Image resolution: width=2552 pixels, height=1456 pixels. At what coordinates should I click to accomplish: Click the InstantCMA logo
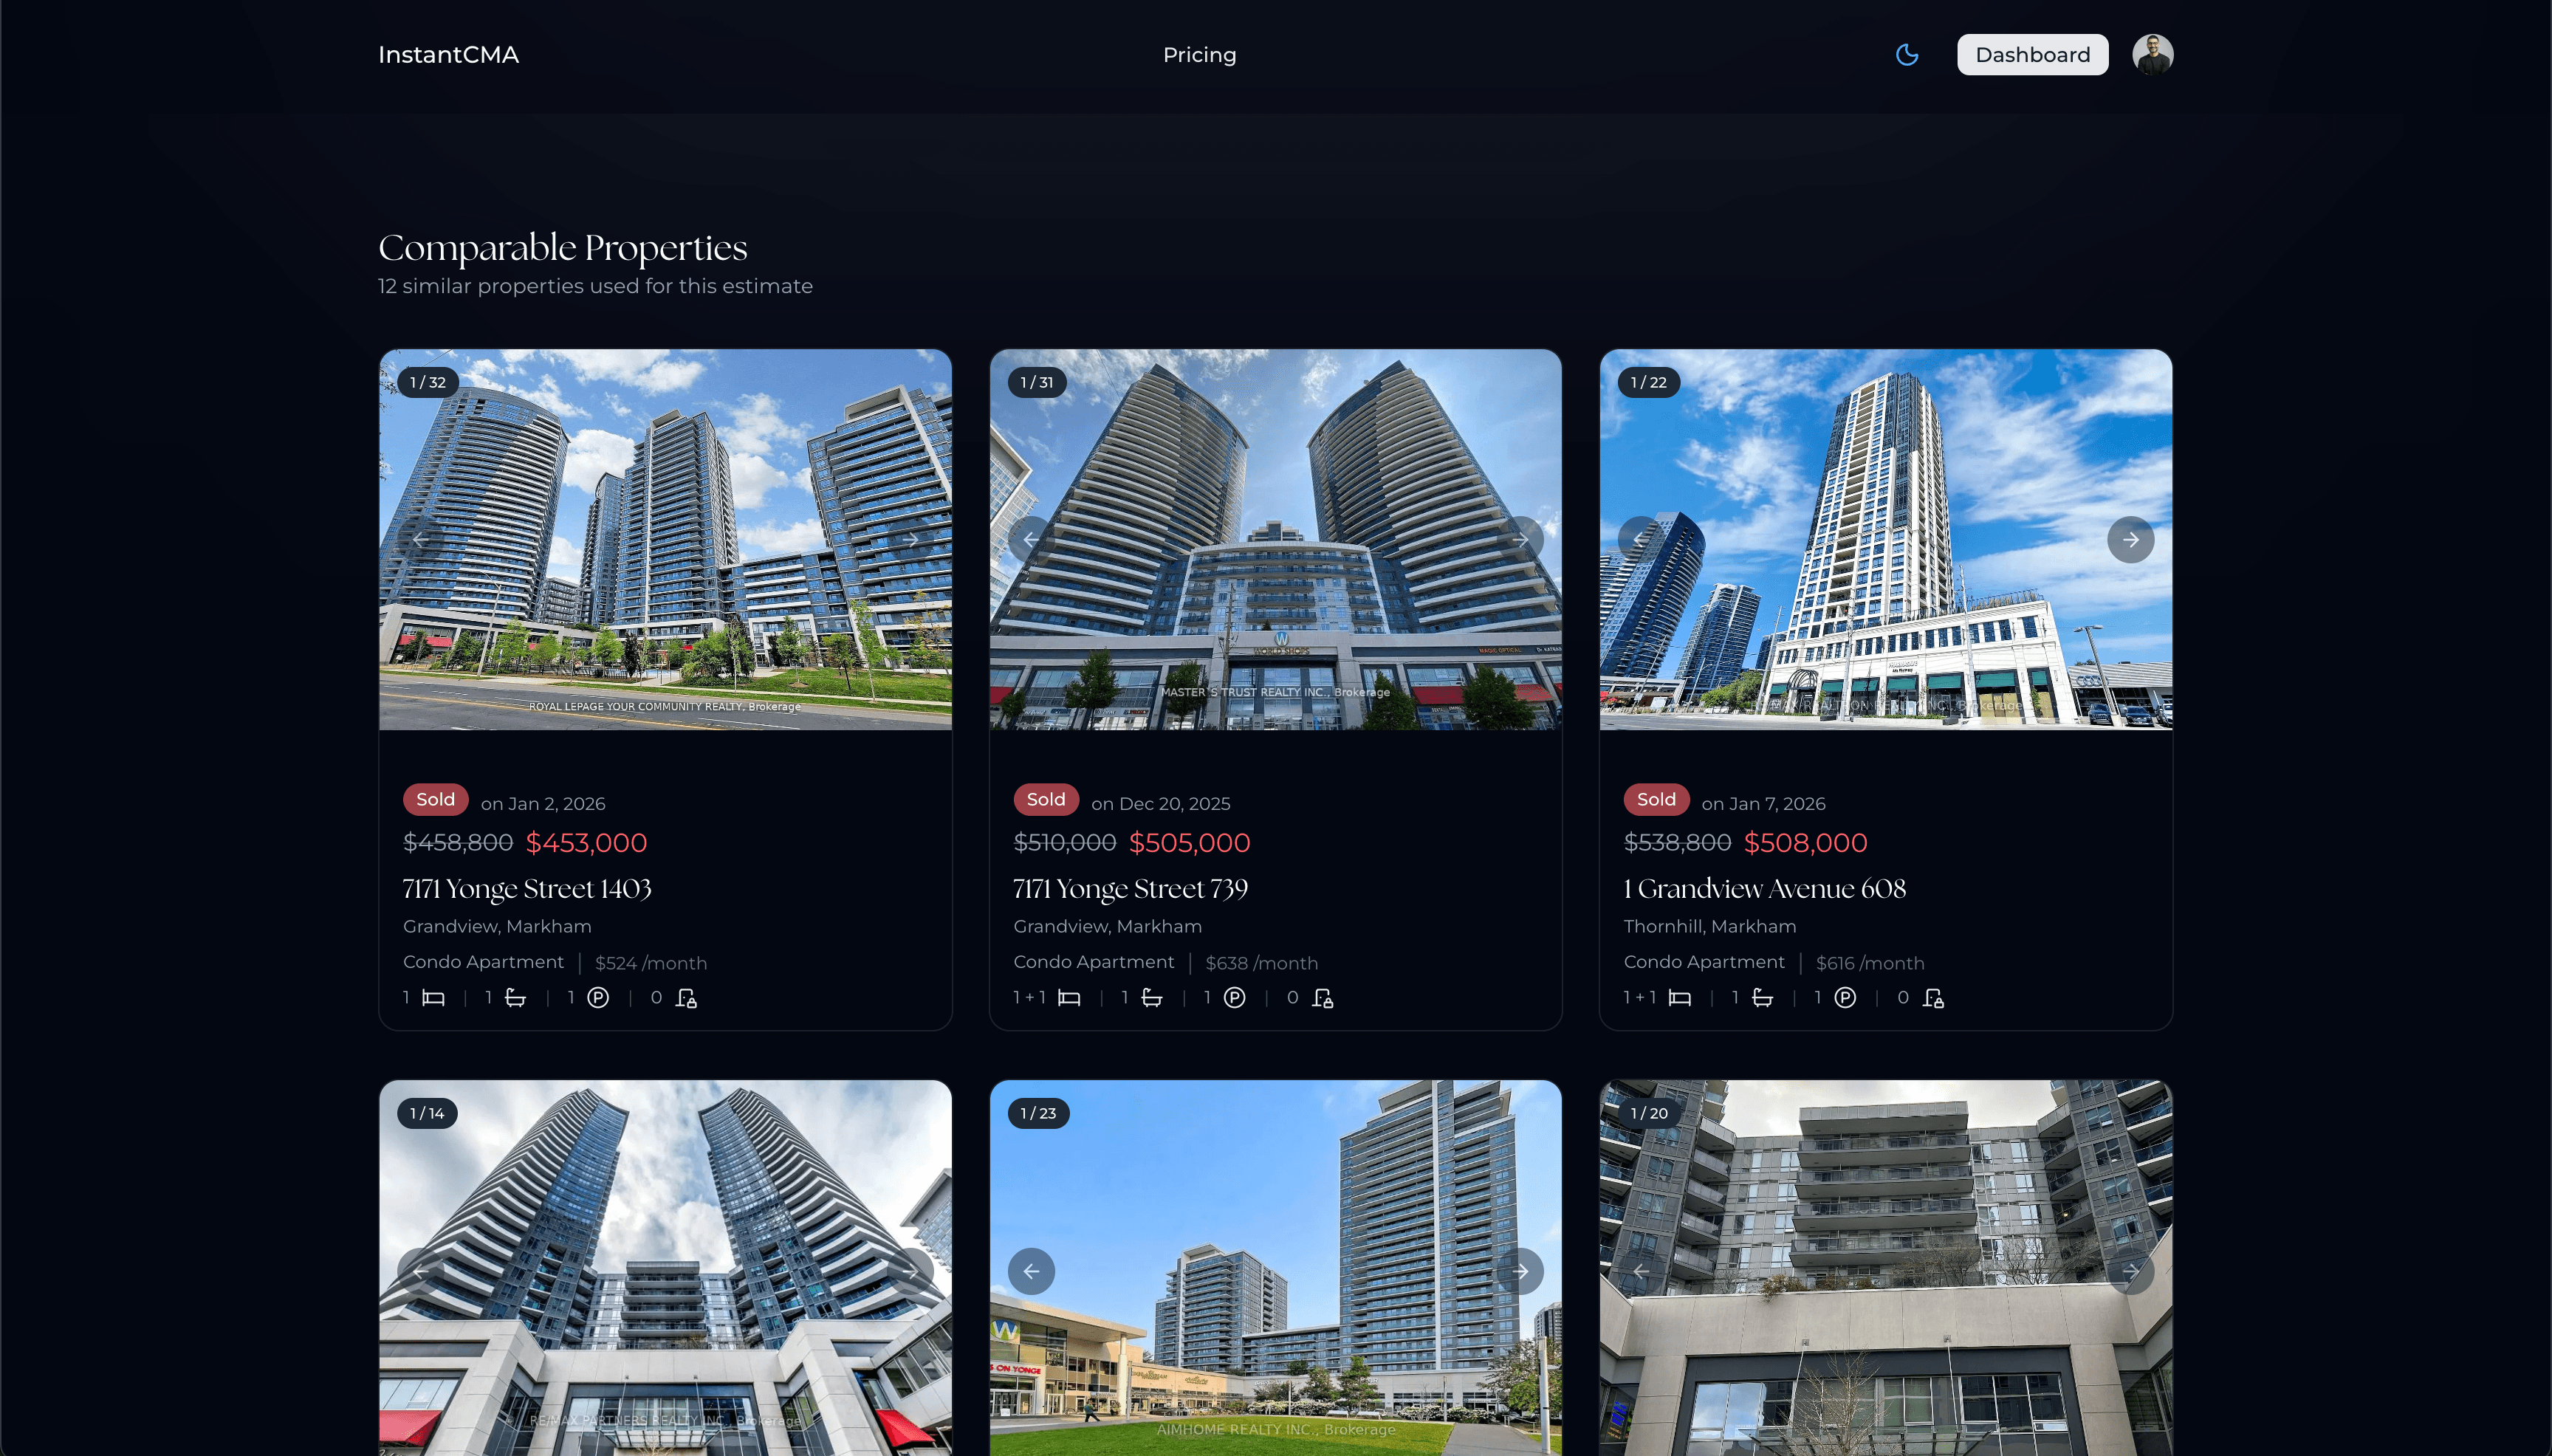pos(448,54)
